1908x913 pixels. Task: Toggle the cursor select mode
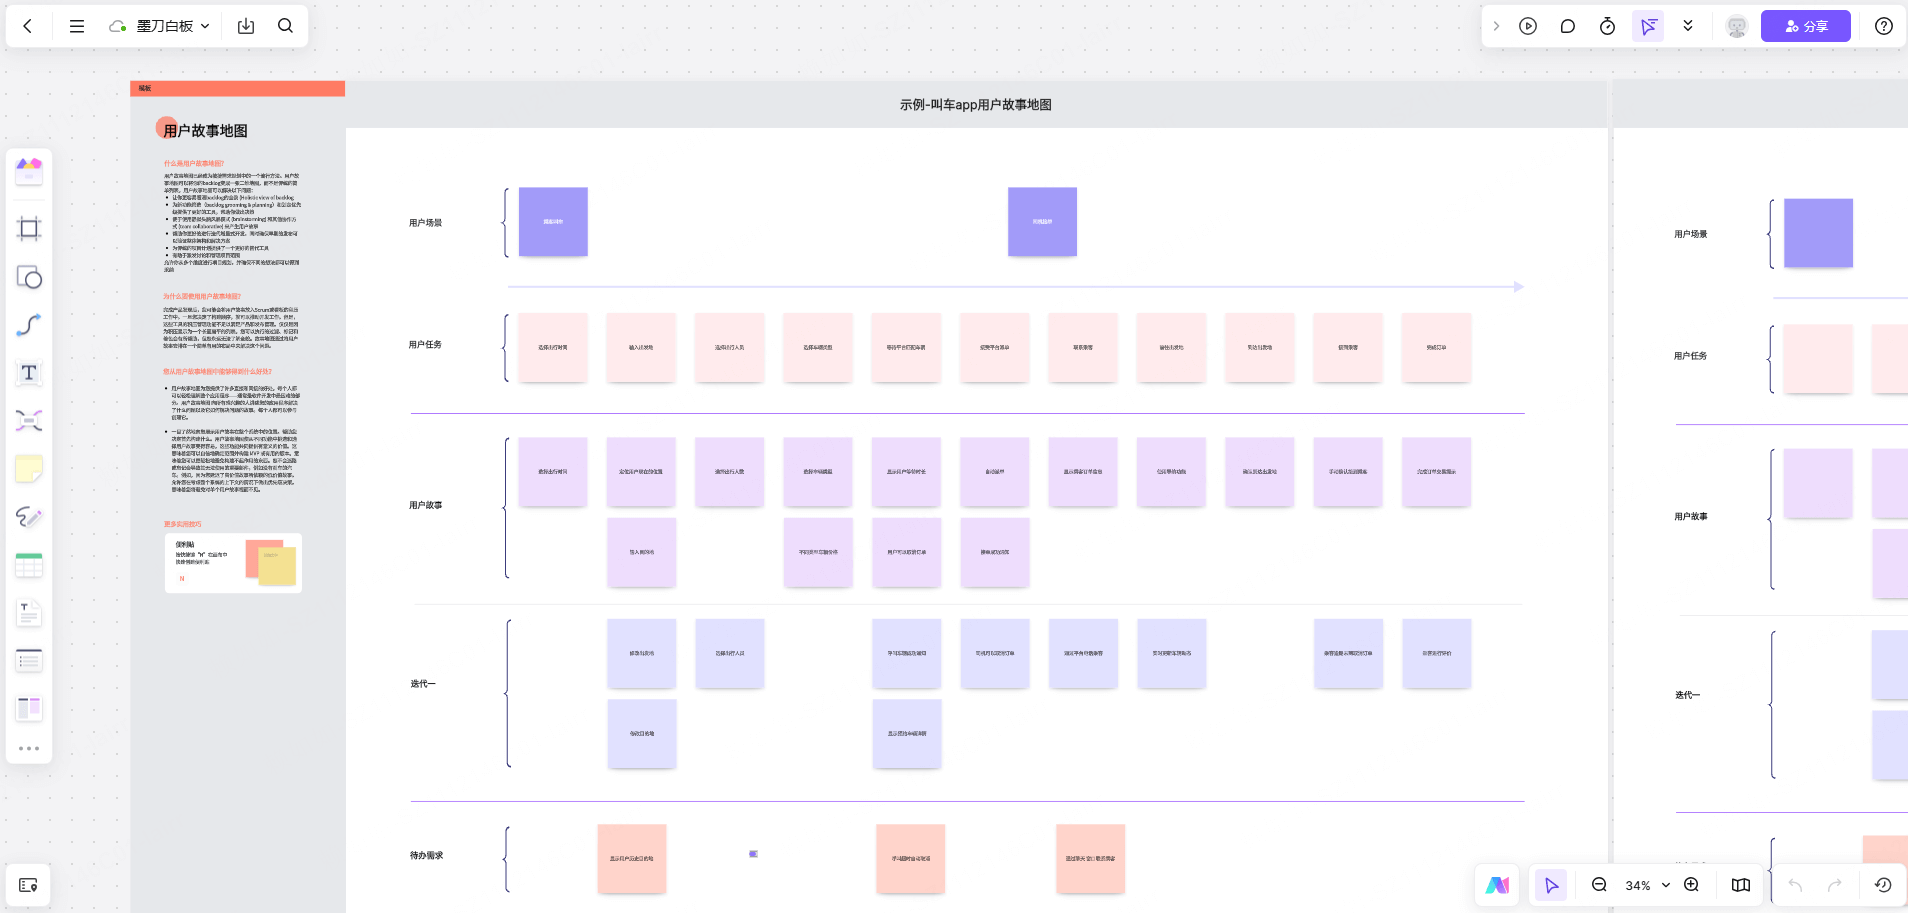click(1551, 885)
